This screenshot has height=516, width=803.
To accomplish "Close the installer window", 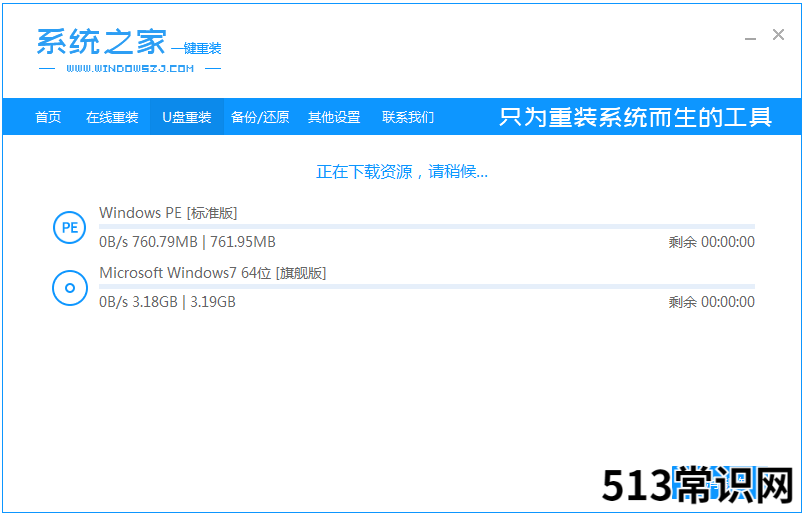I will click(x=778, y=35).
